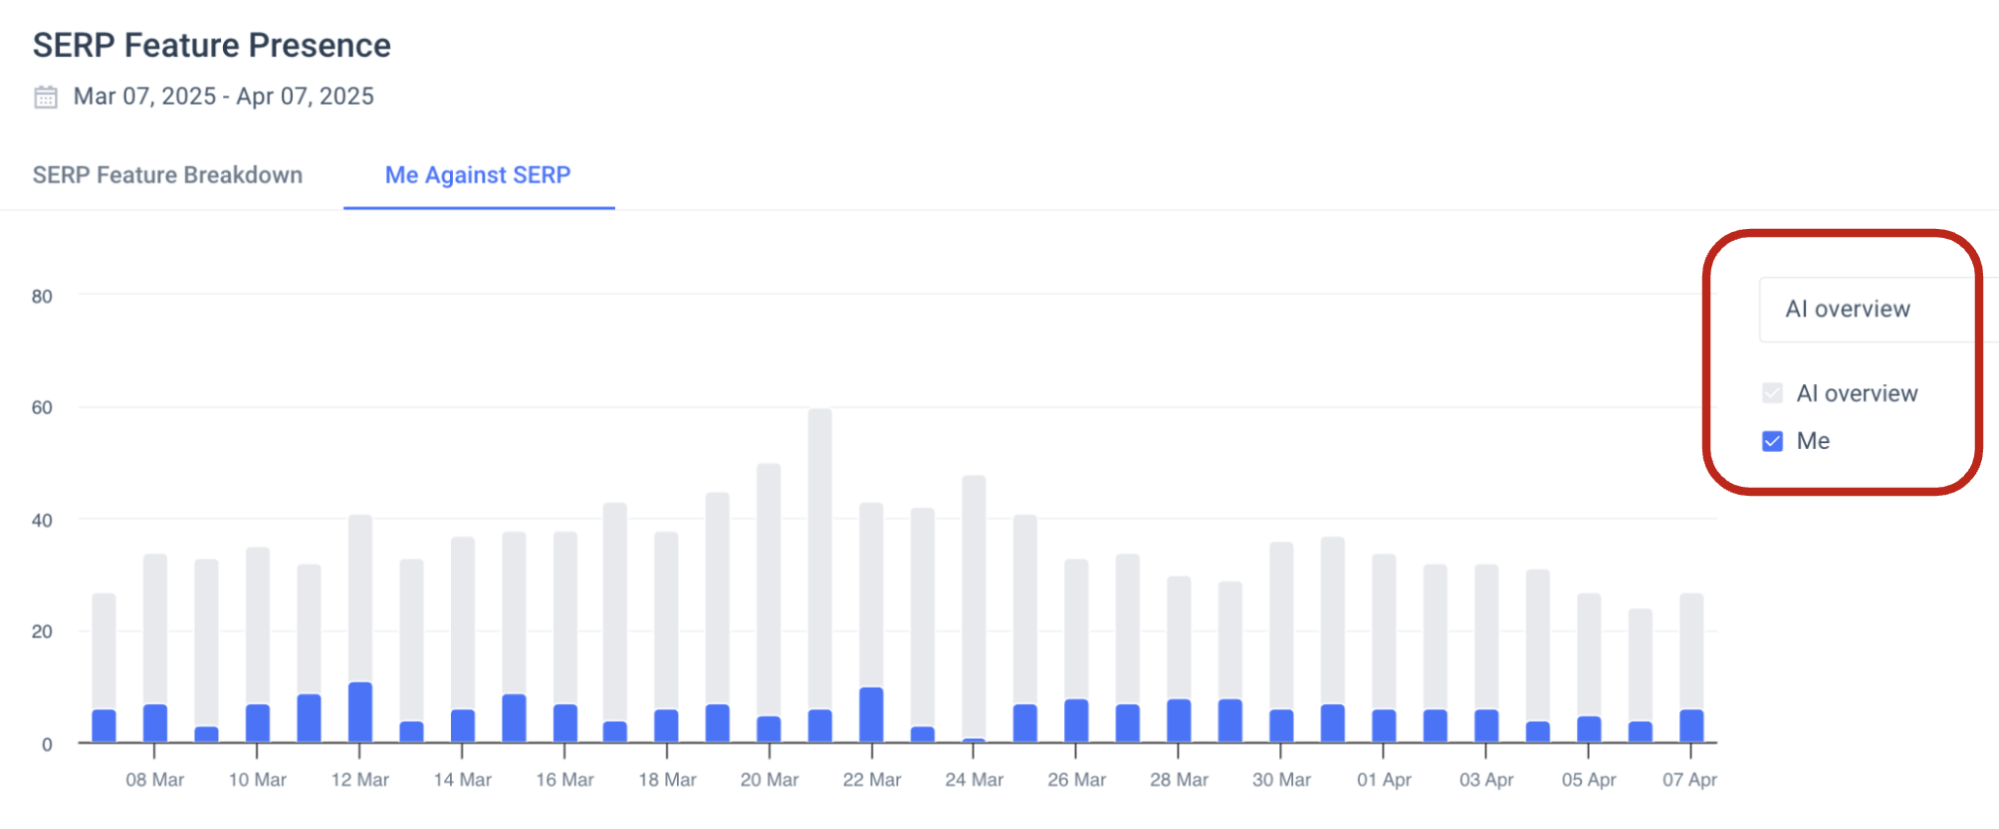Enable the AI overview checkbox
Viewport: 1999px width, 829px height.
pyautogui.click(x=1771, y=393)
